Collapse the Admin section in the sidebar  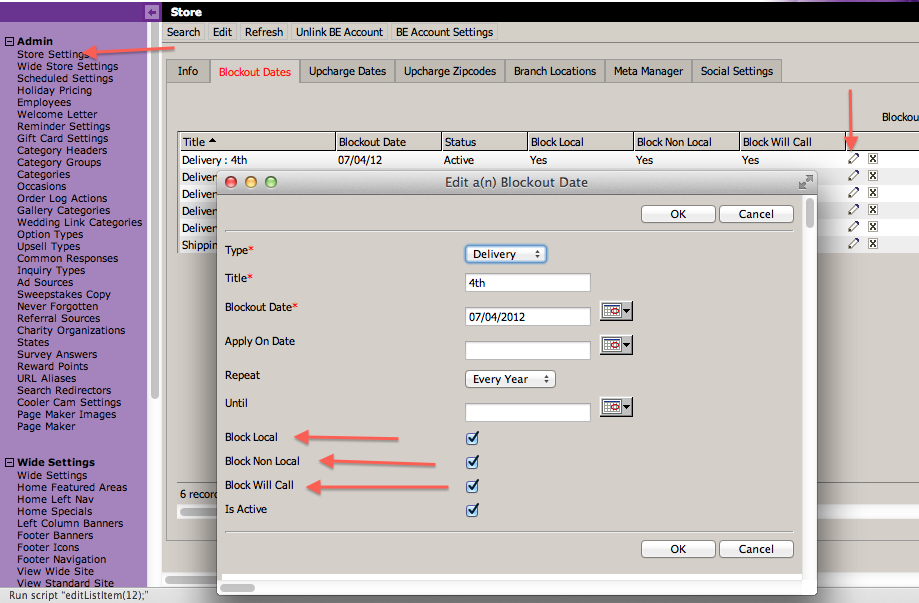10,42
